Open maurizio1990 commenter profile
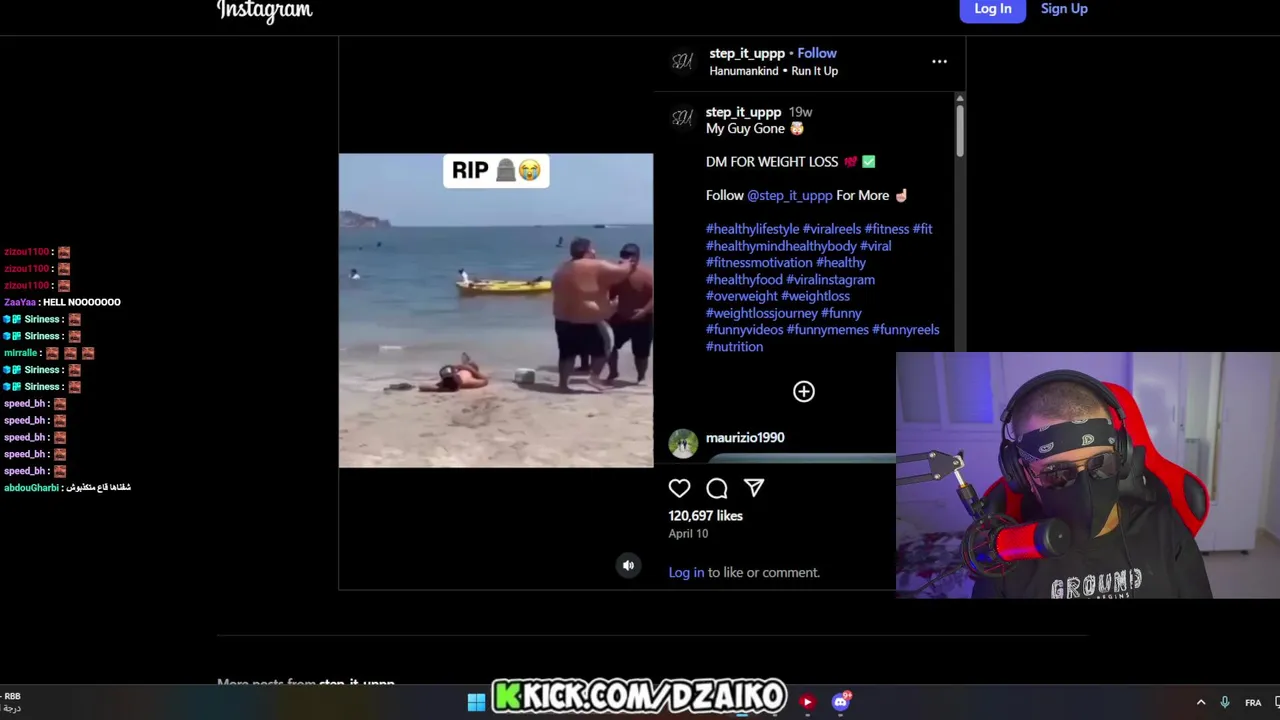 [x=745, y=438]
